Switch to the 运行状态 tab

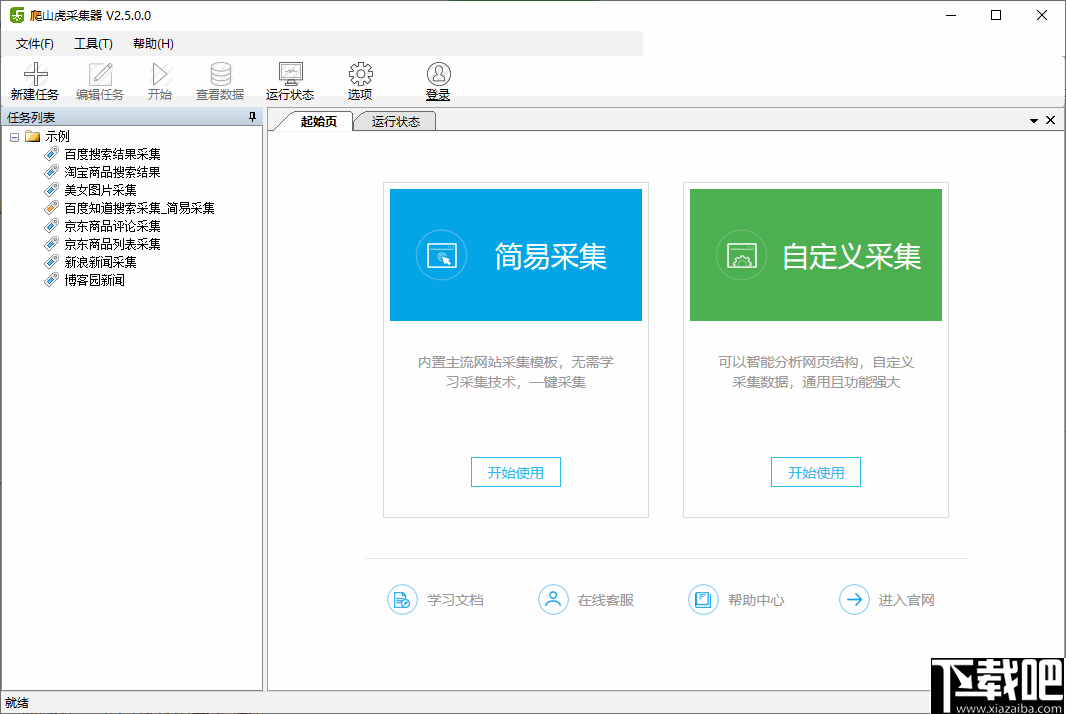(x=396, y=121)
